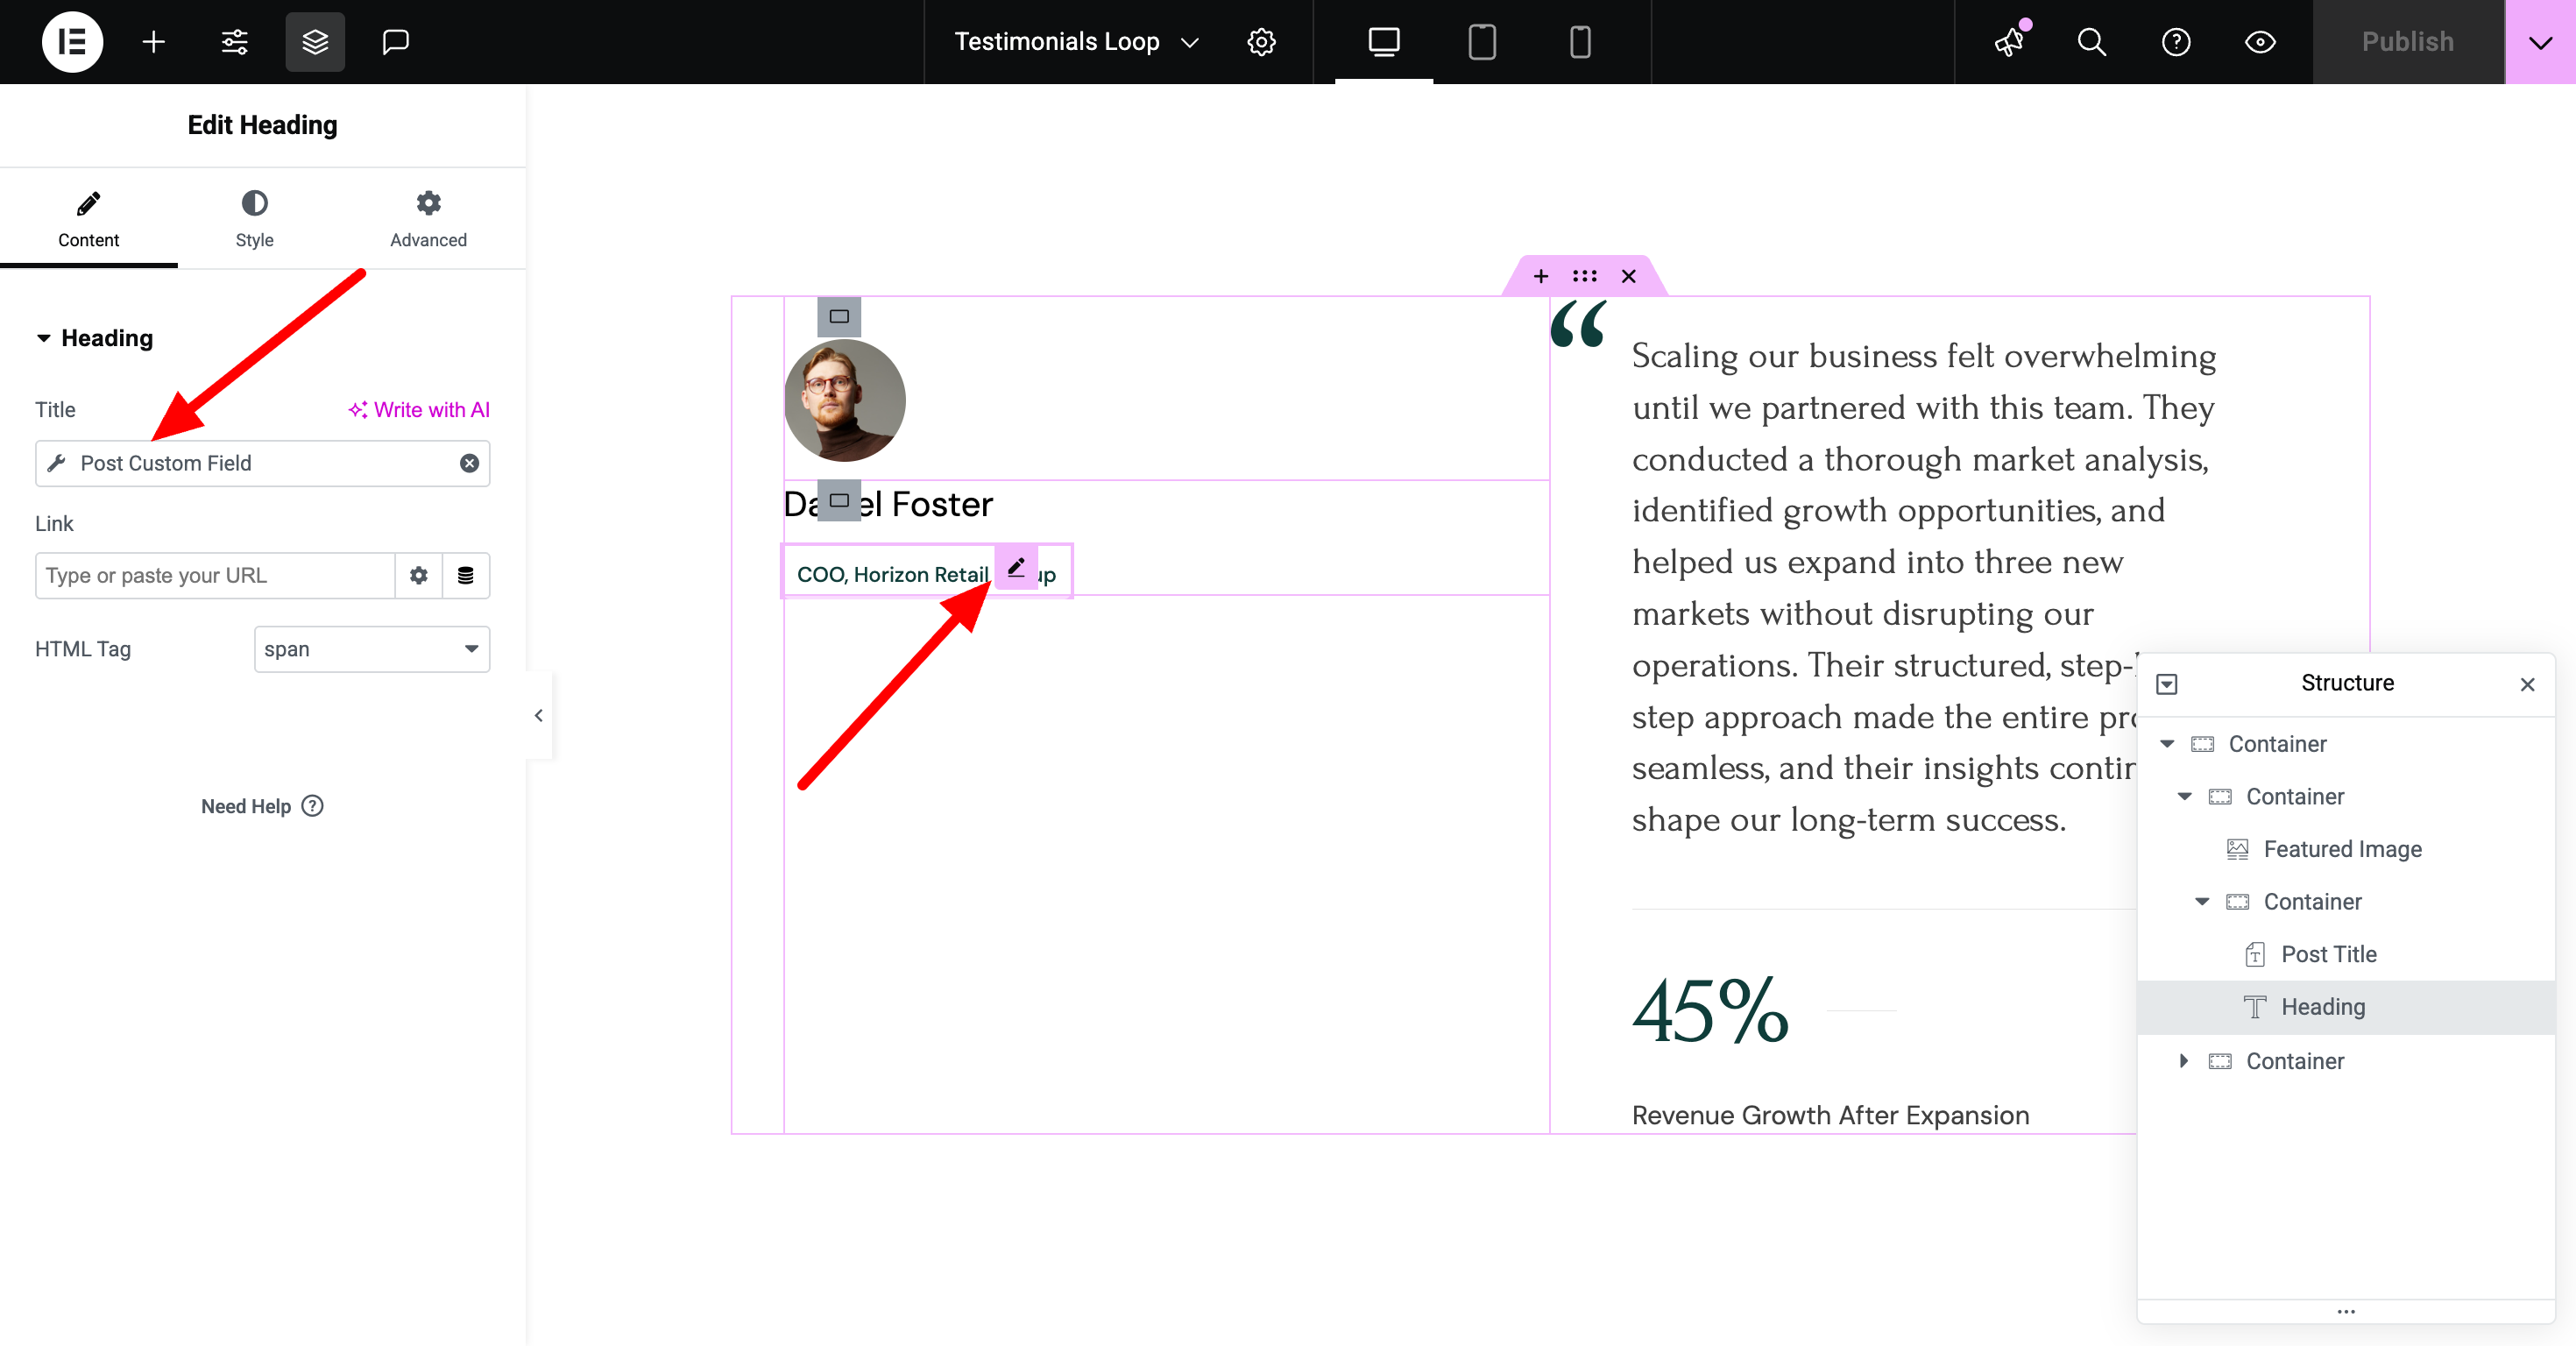This screenshot has width=2576, height=1346.
Task: Toggle the Structure layers icon
Action: 315,42
